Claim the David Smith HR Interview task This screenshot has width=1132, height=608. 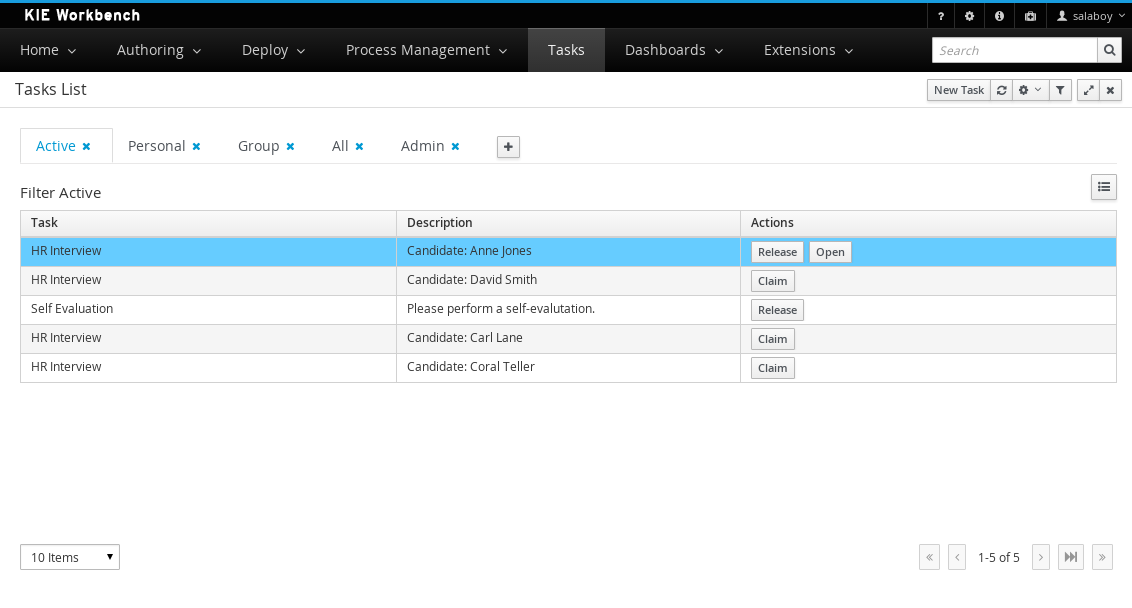click(772, 281)
